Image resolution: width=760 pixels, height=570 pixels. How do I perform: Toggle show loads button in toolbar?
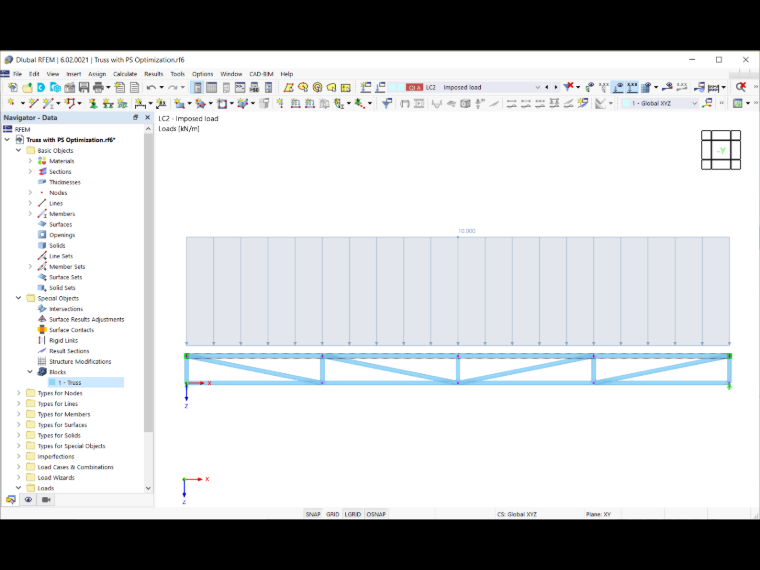pyautogui.click(x=618, y=87)
